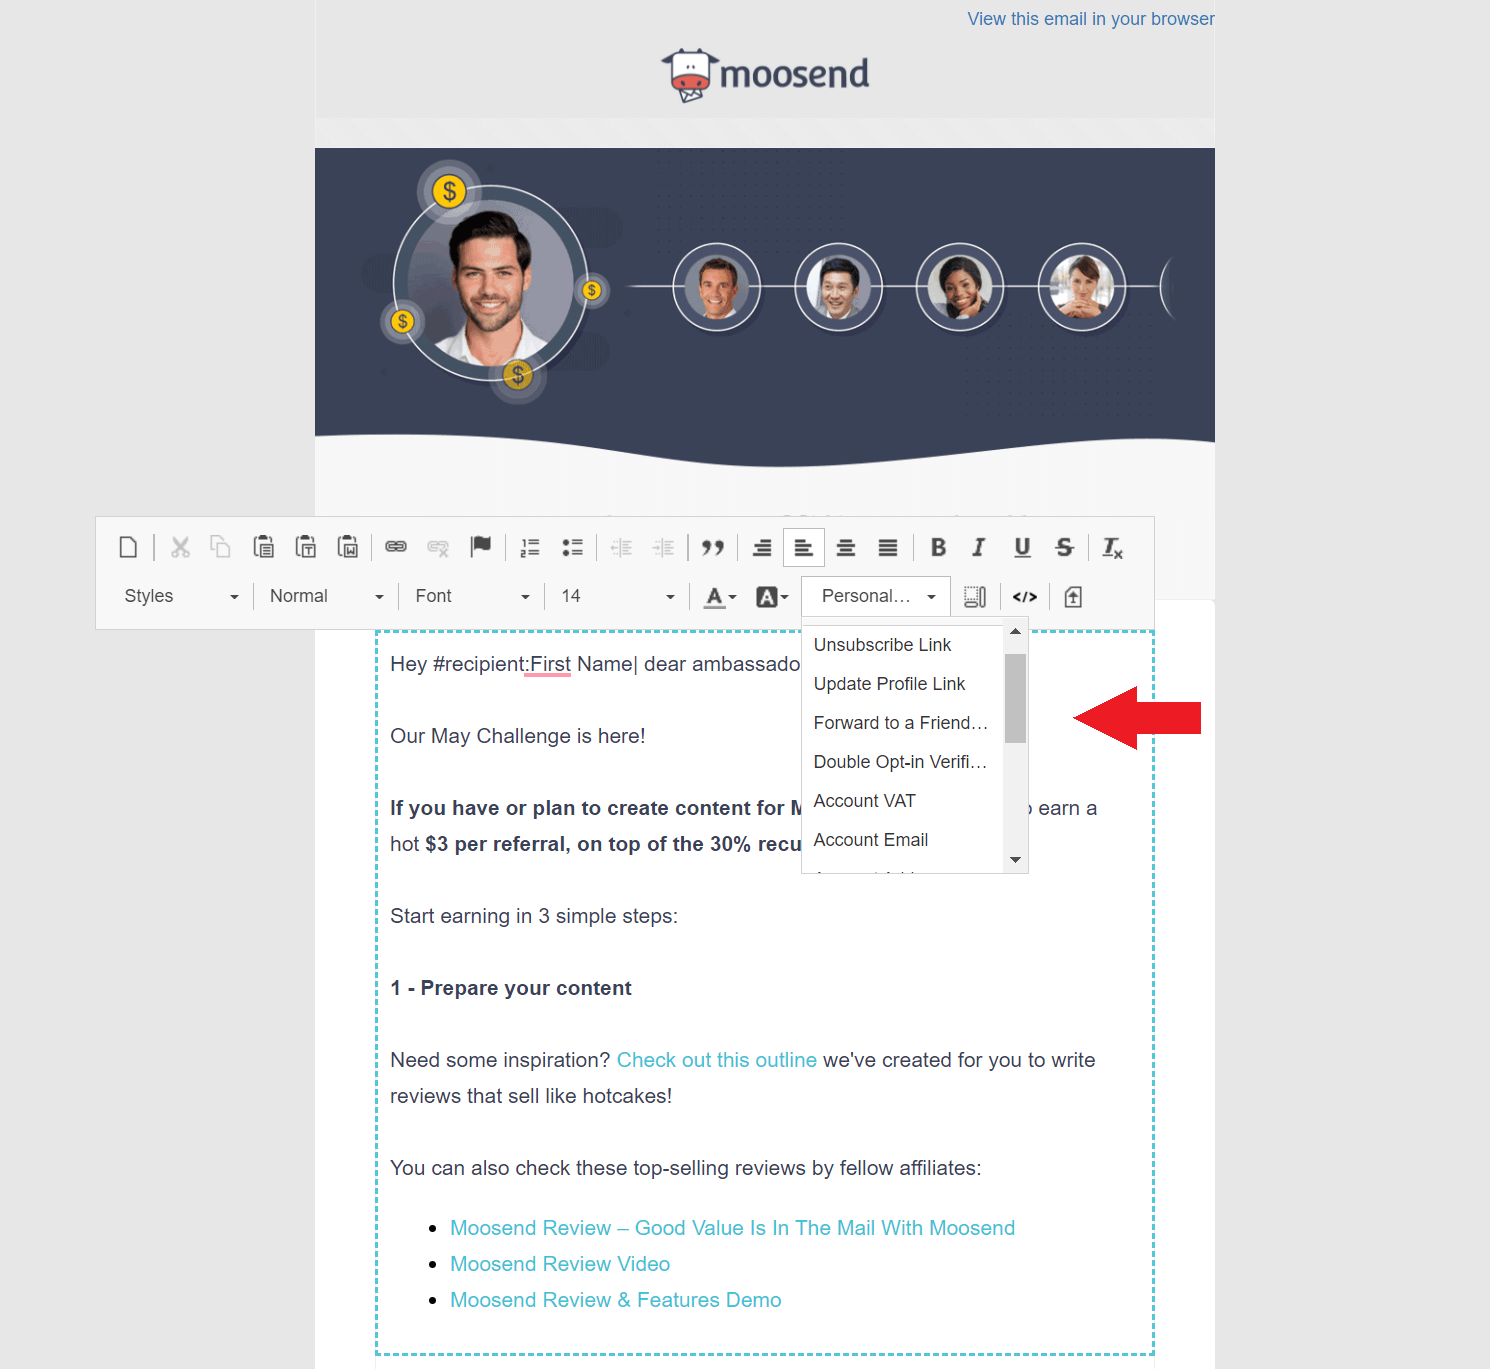Image resolution: width=1490 pixels, height=1369 pixels.
Task: Click the '1 - Prepare your content' heading
Action: pyautogui.click(x=511, y=988)
